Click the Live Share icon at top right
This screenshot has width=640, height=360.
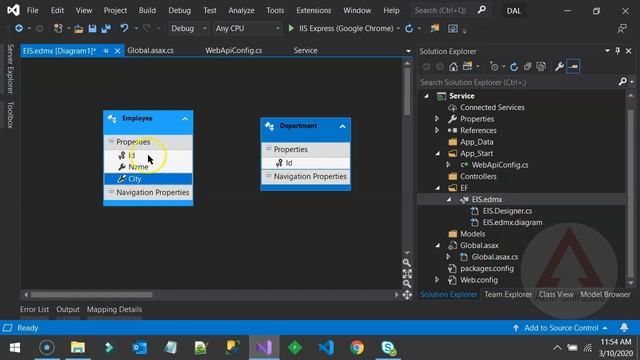(x=622, y=28)
